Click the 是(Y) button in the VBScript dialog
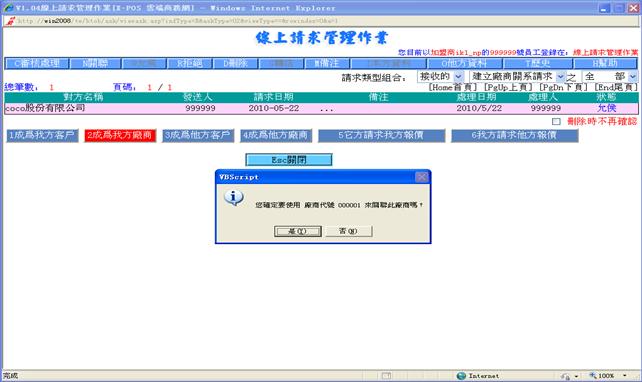 [x=298, y=231]
